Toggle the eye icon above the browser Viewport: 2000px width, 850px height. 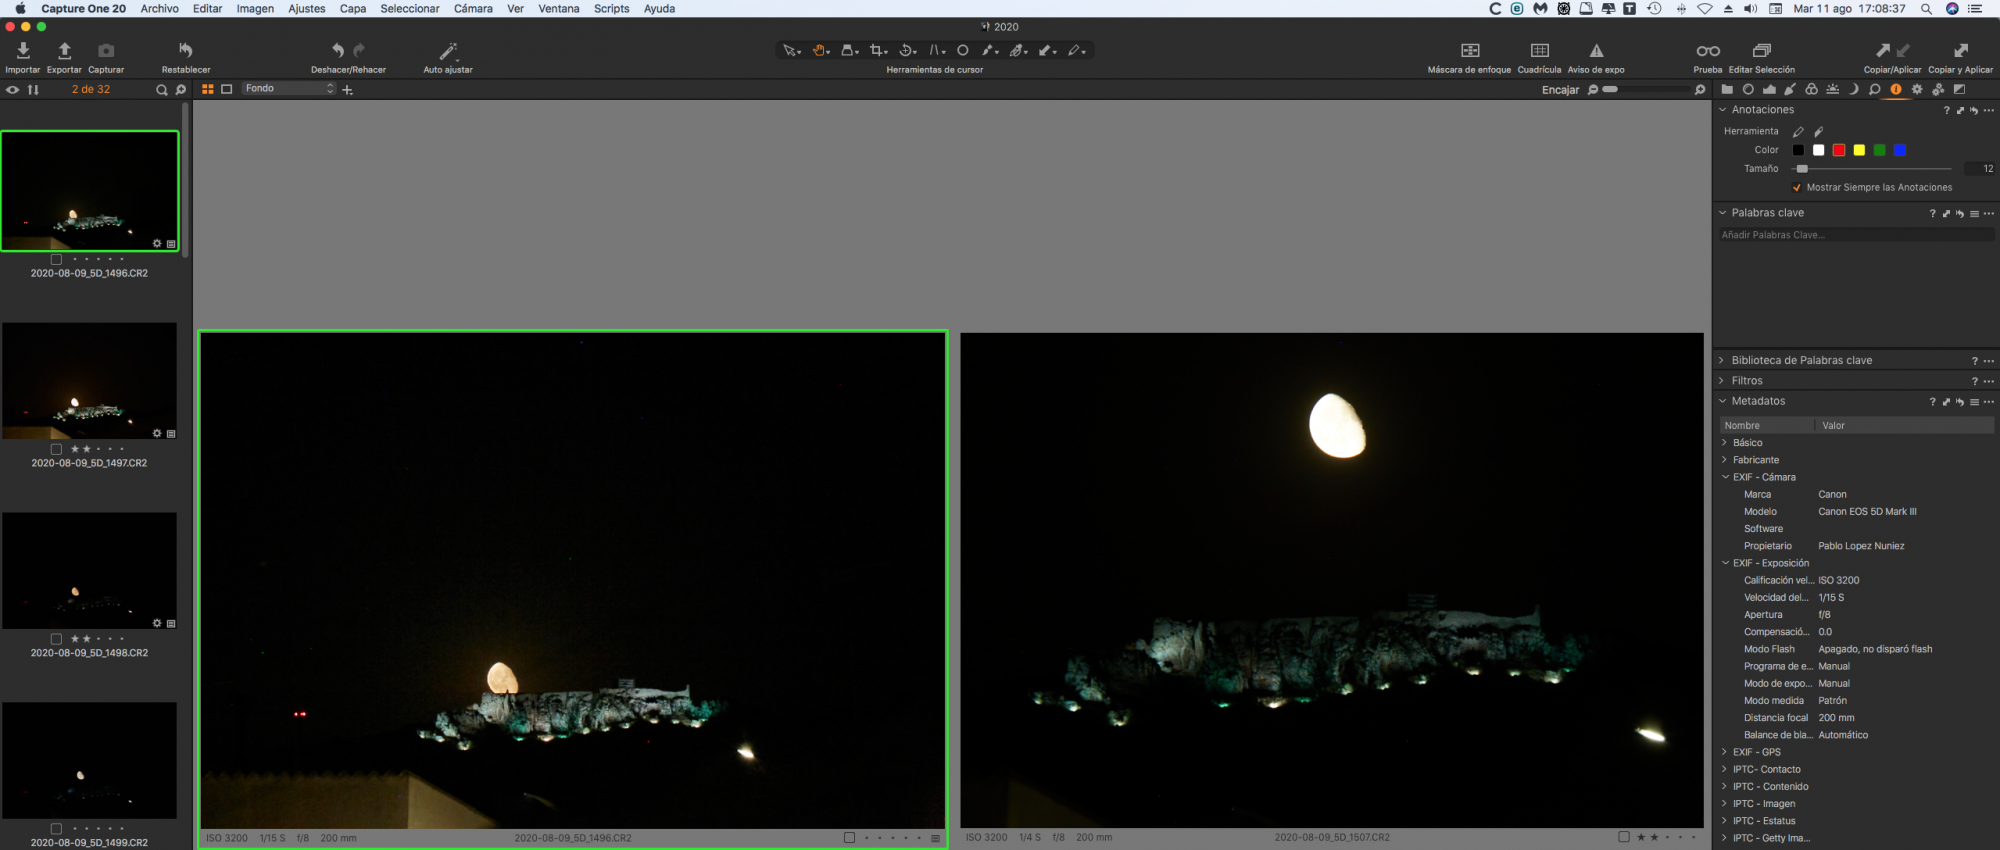(x=12, y=90)
